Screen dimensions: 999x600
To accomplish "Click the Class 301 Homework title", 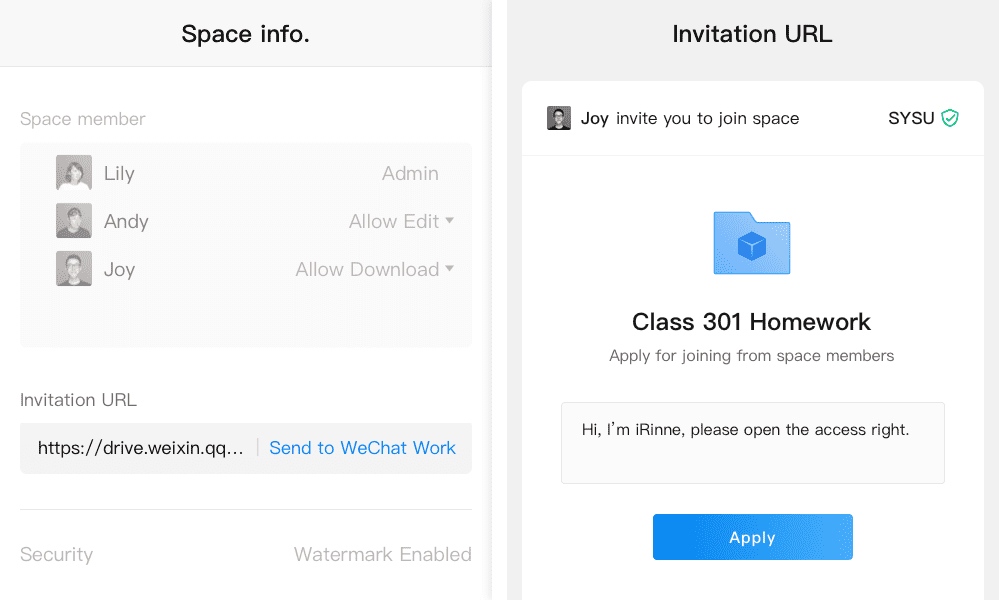I will [751, 322].
